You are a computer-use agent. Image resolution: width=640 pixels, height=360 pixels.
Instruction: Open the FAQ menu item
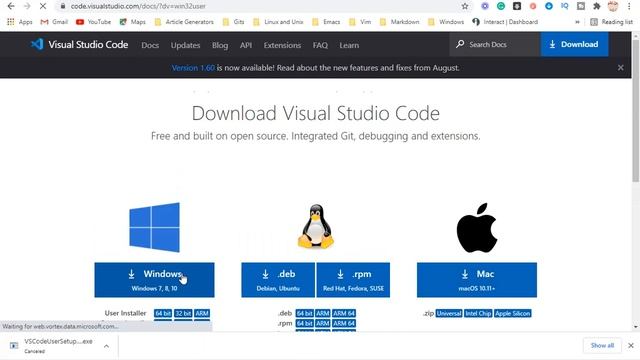tap(320, 45)
